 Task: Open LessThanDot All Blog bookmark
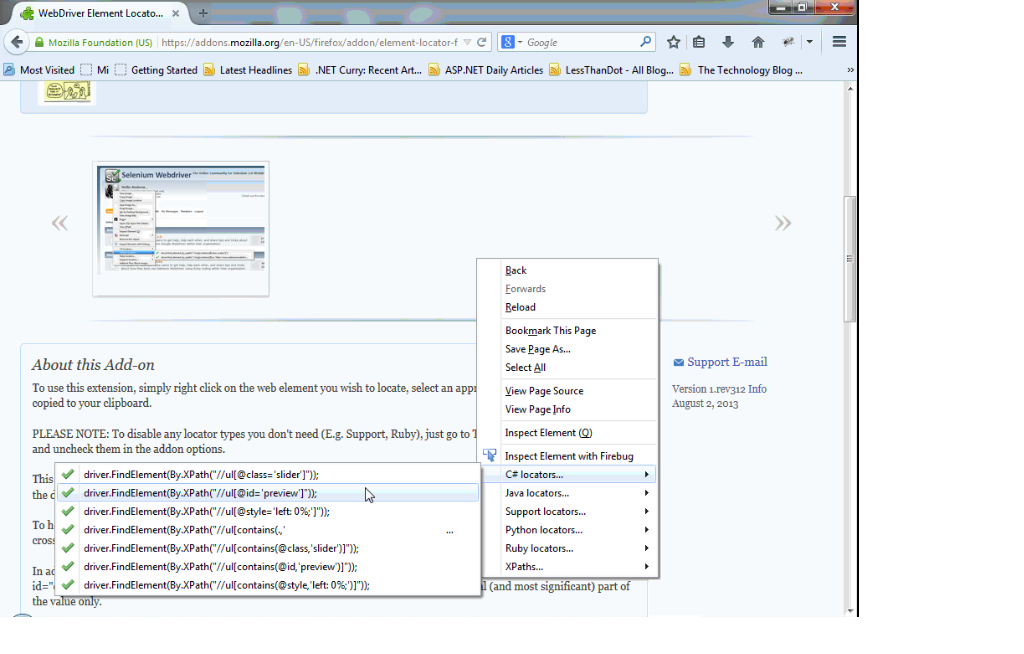pyautogui.click(x=611, y=70)
